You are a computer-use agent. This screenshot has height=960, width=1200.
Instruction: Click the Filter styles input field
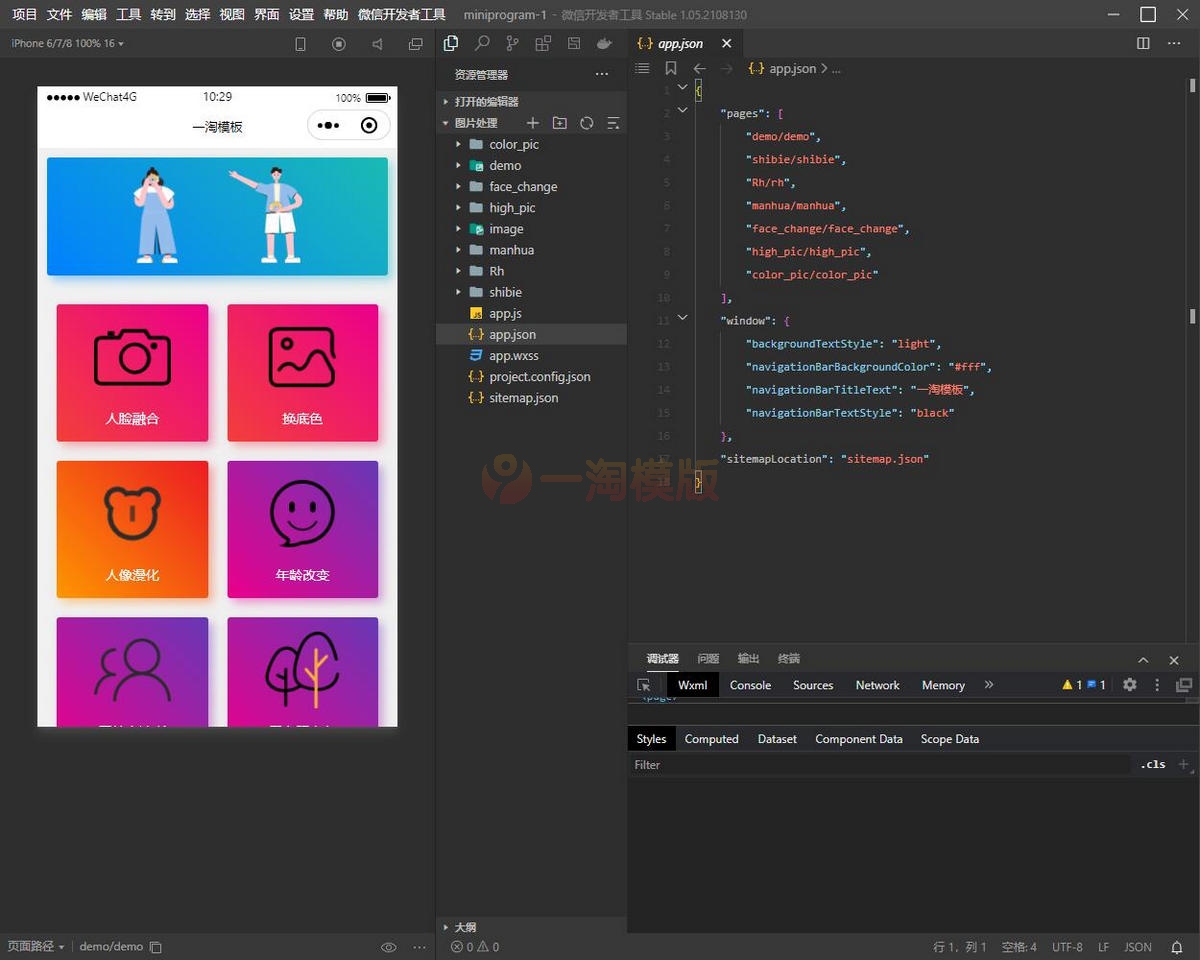click(880, 765)
